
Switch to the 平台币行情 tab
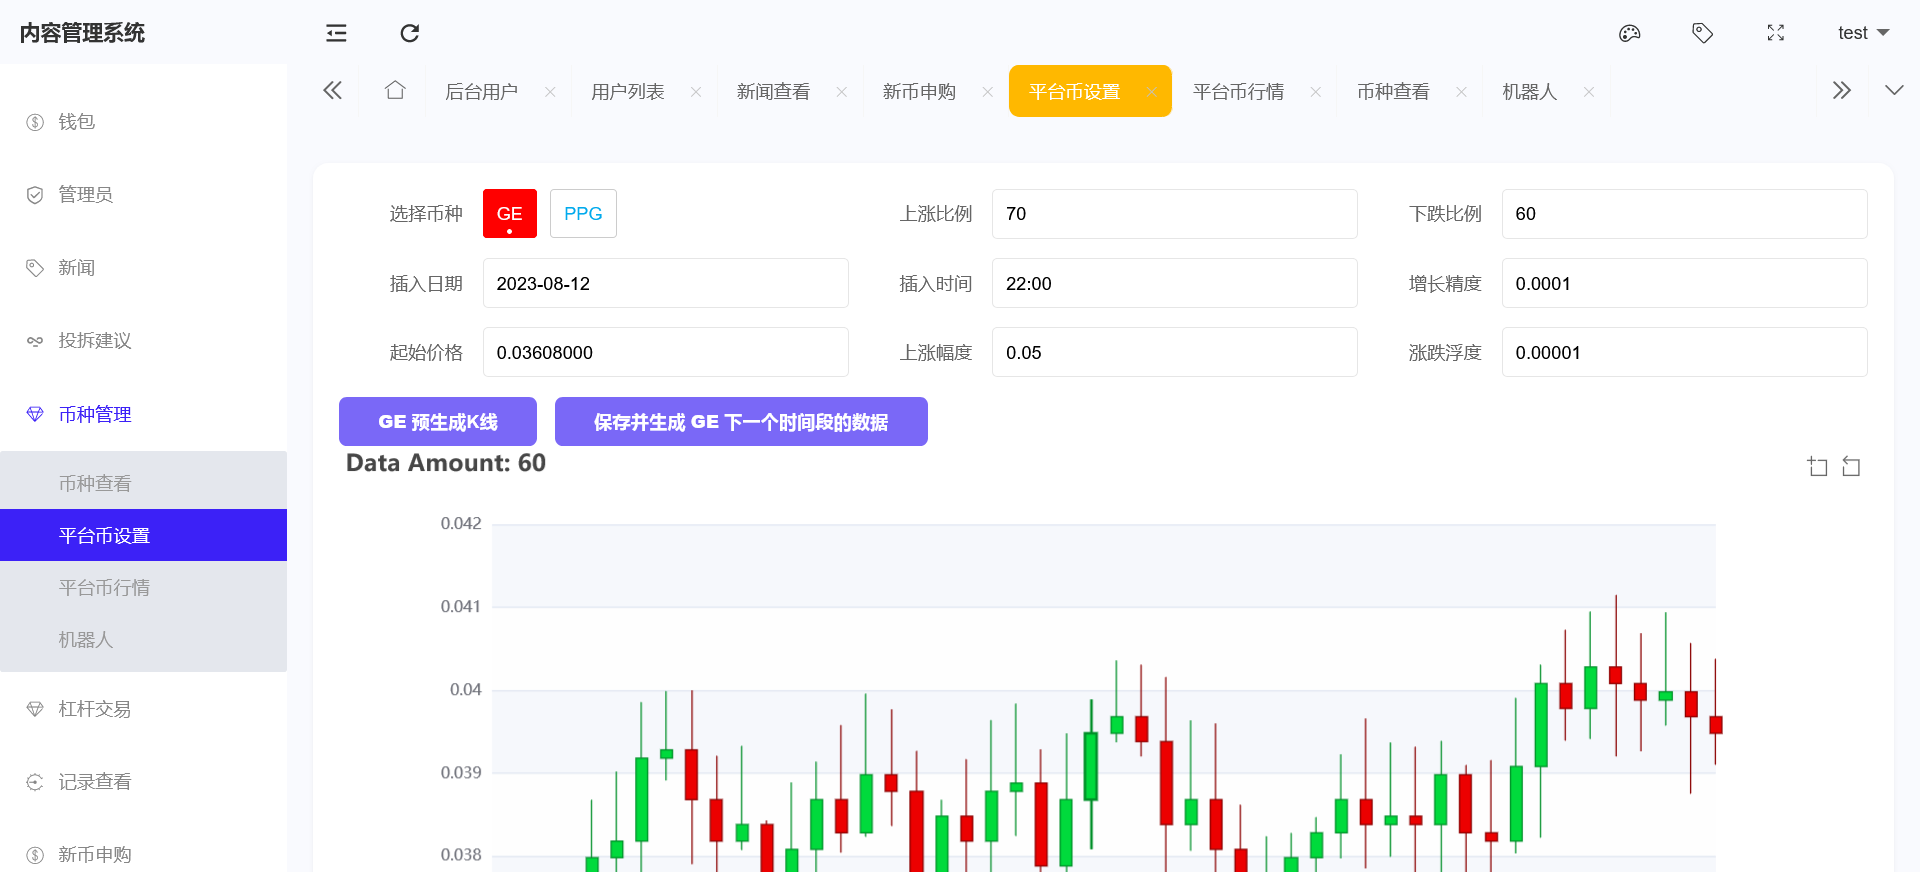(x=1238, y=92)
